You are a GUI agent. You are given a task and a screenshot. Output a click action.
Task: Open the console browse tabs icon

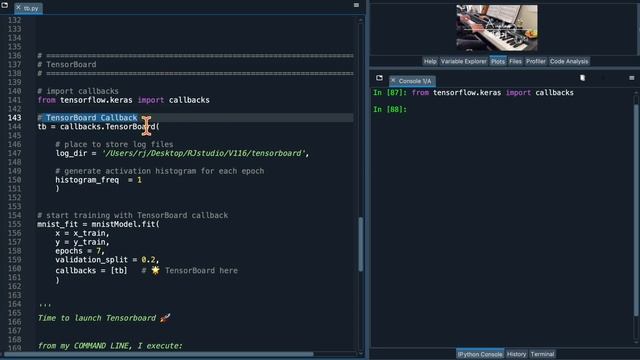pos(379,78)
